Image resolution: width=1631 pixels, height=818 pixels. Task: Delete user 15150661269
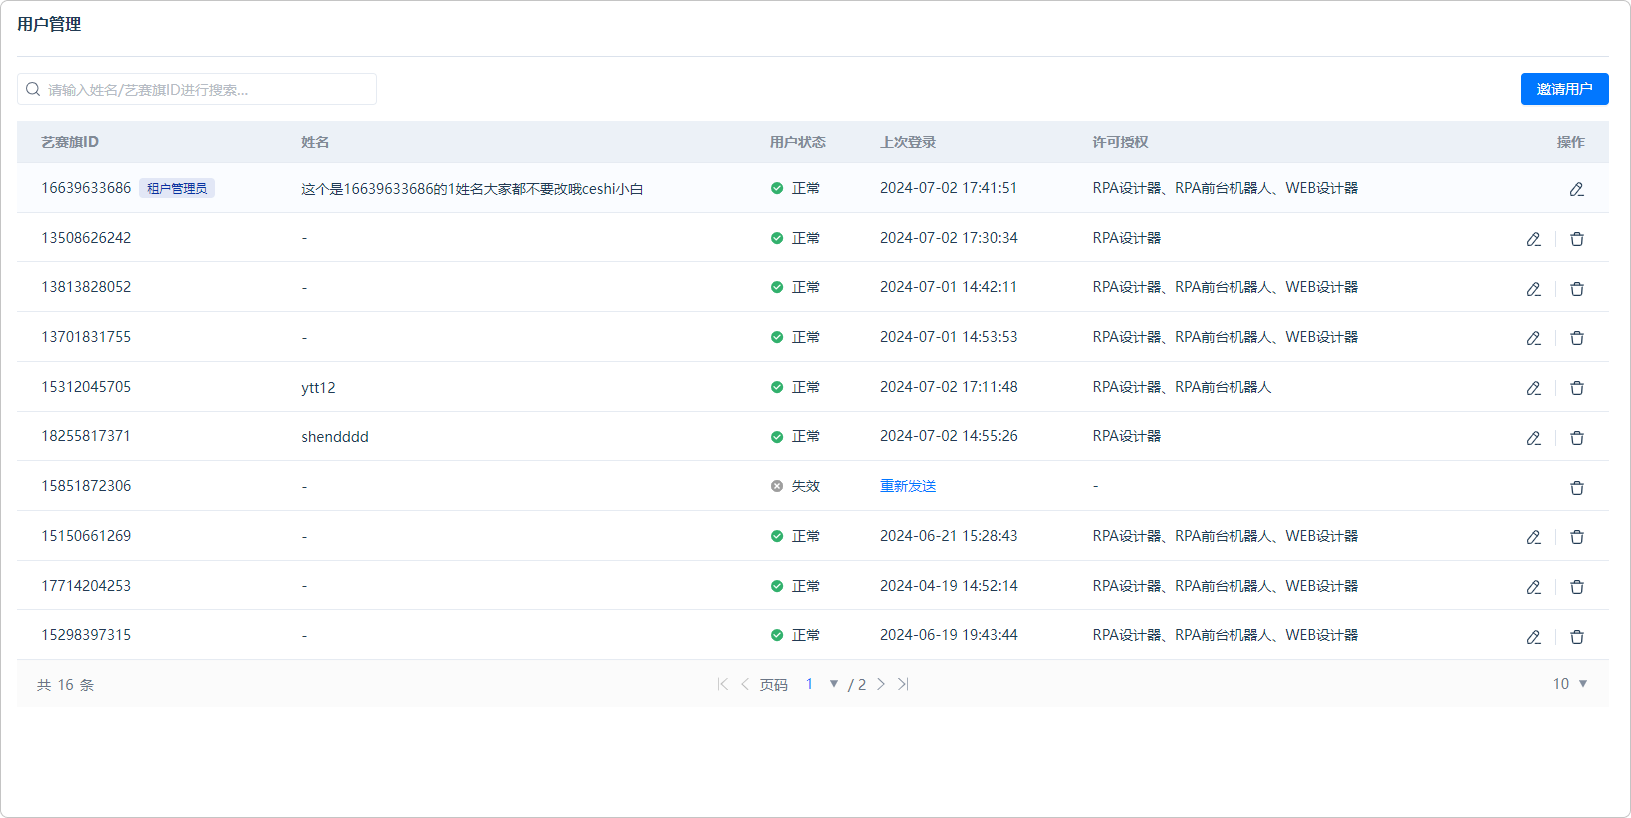tap(1577, 537)
